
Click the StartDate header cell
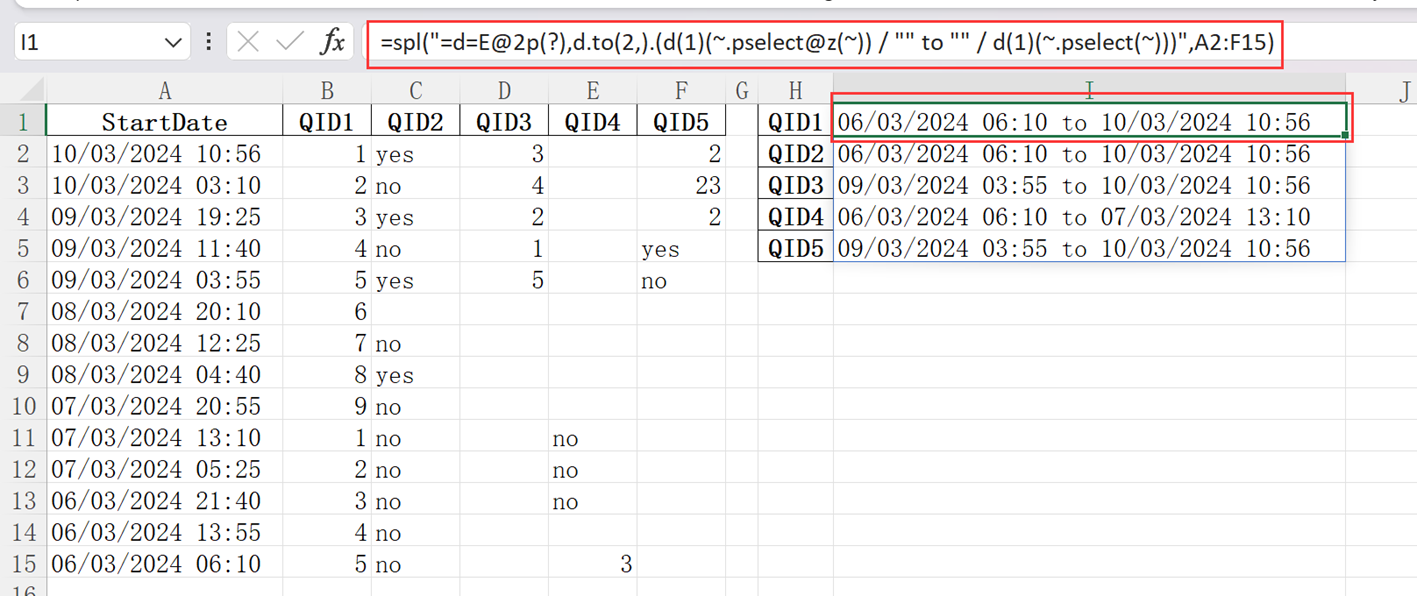coord(165,122)
